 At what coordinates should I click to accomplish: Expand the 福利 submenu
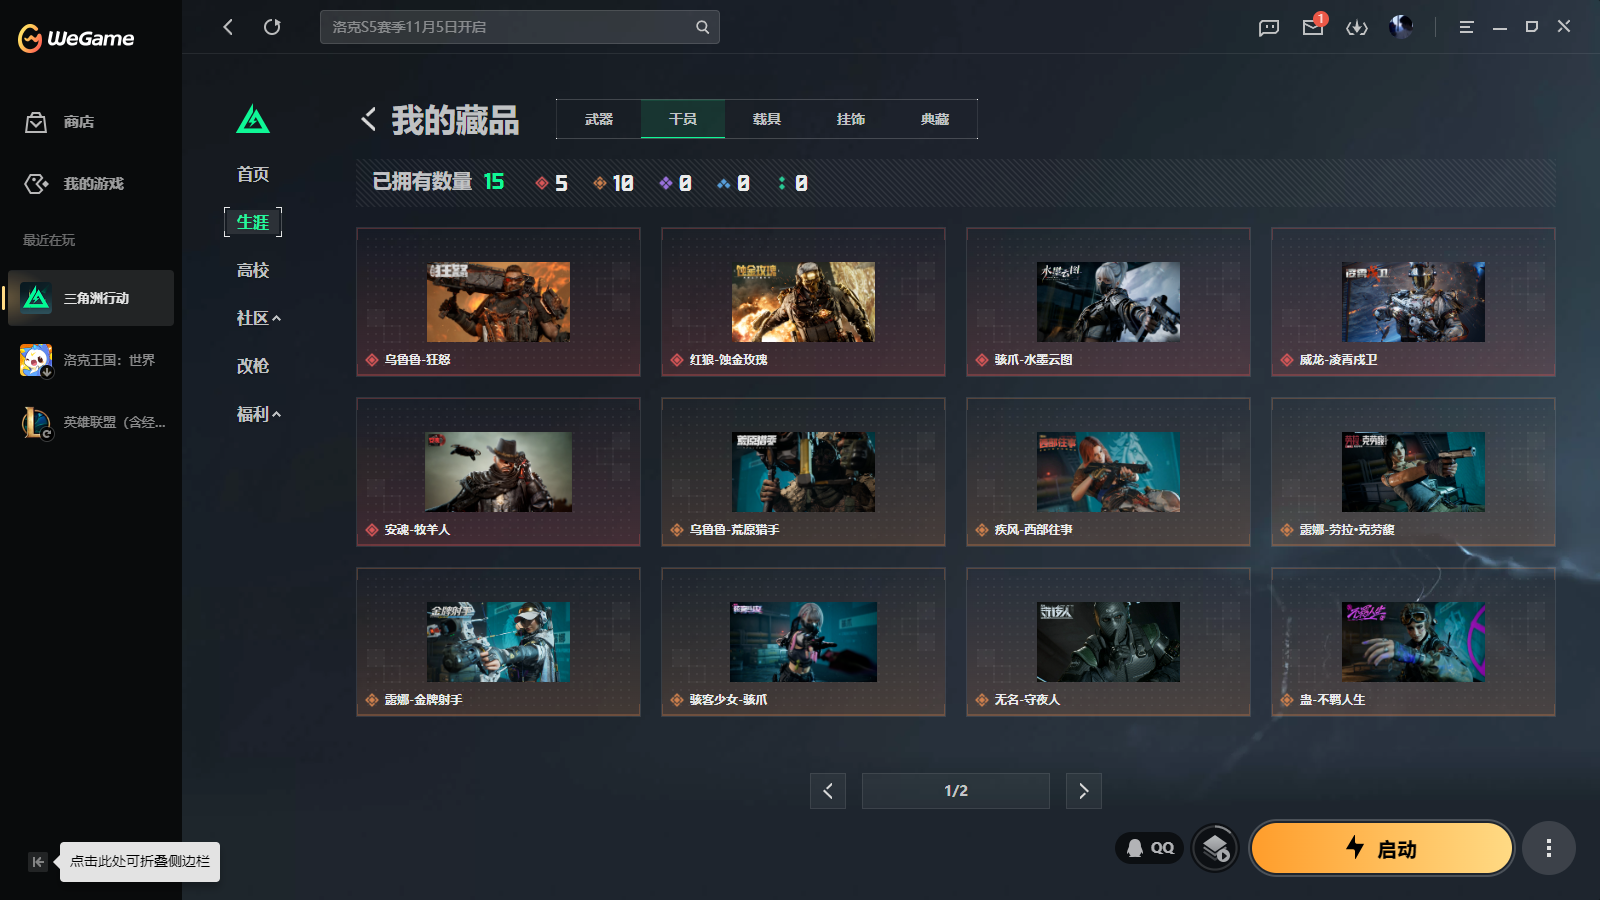click(x=258, y=414)
